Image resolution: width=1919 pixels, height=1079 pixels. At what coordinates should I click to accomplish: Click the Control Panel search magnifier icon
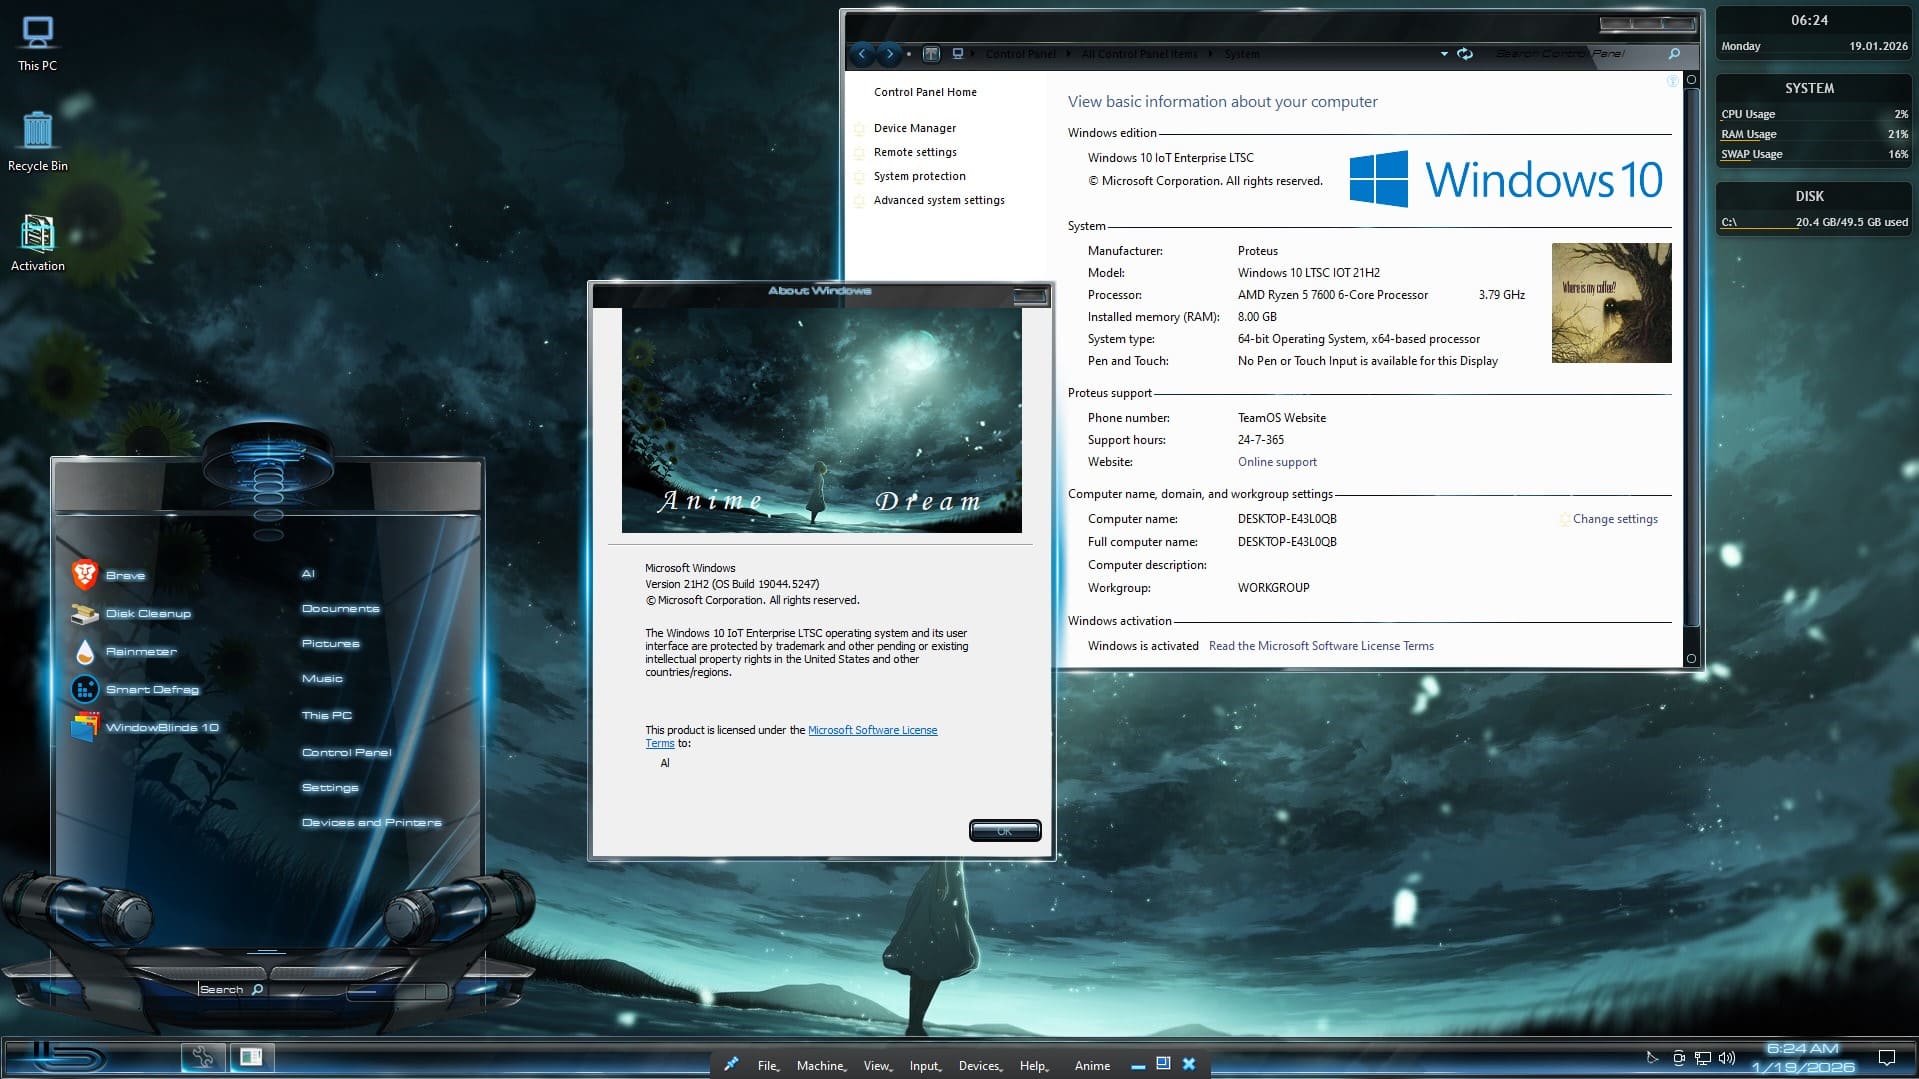(1674, 54)
